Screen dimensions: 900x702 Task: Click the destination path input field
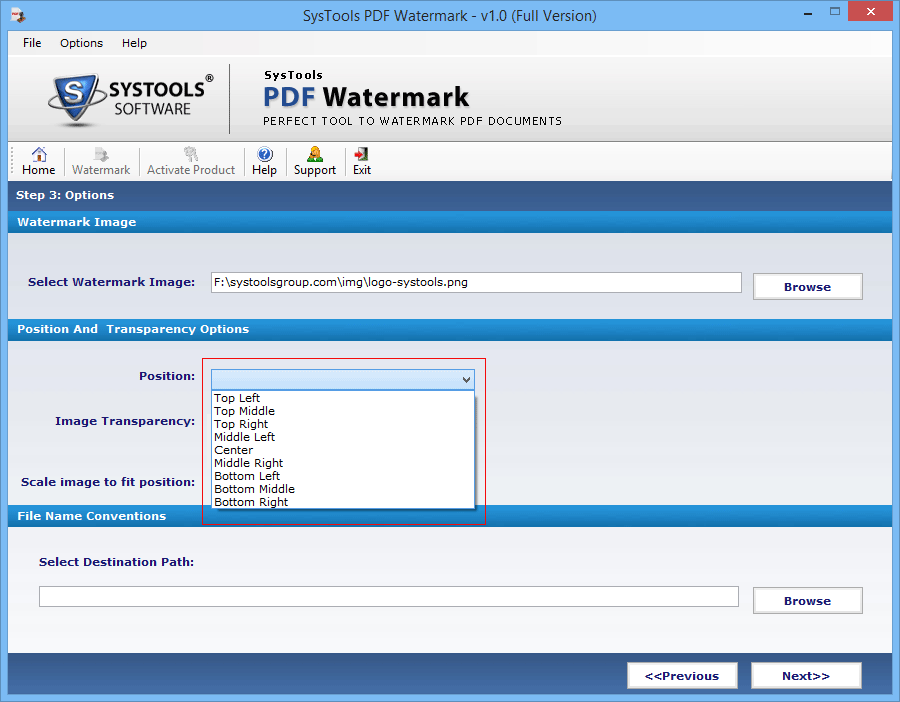pos(389,596)
